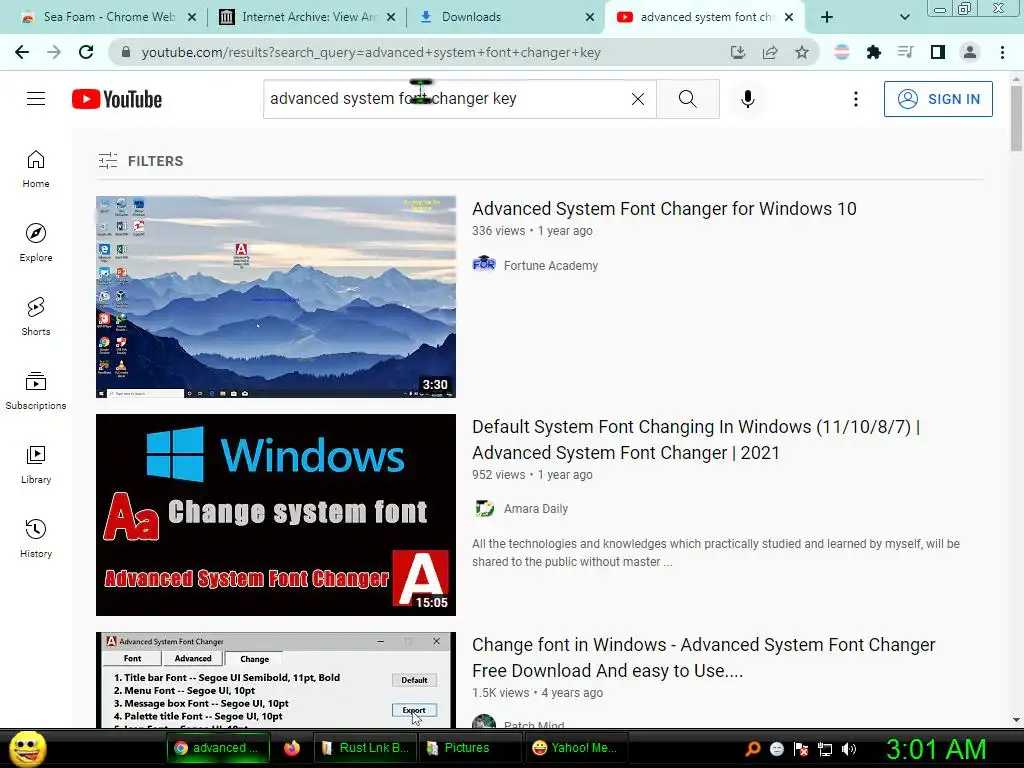The width and height of the screenshot is (1024, 768).
Task: Open Shorts in the sidebar
Action: [x=36, y=317]
